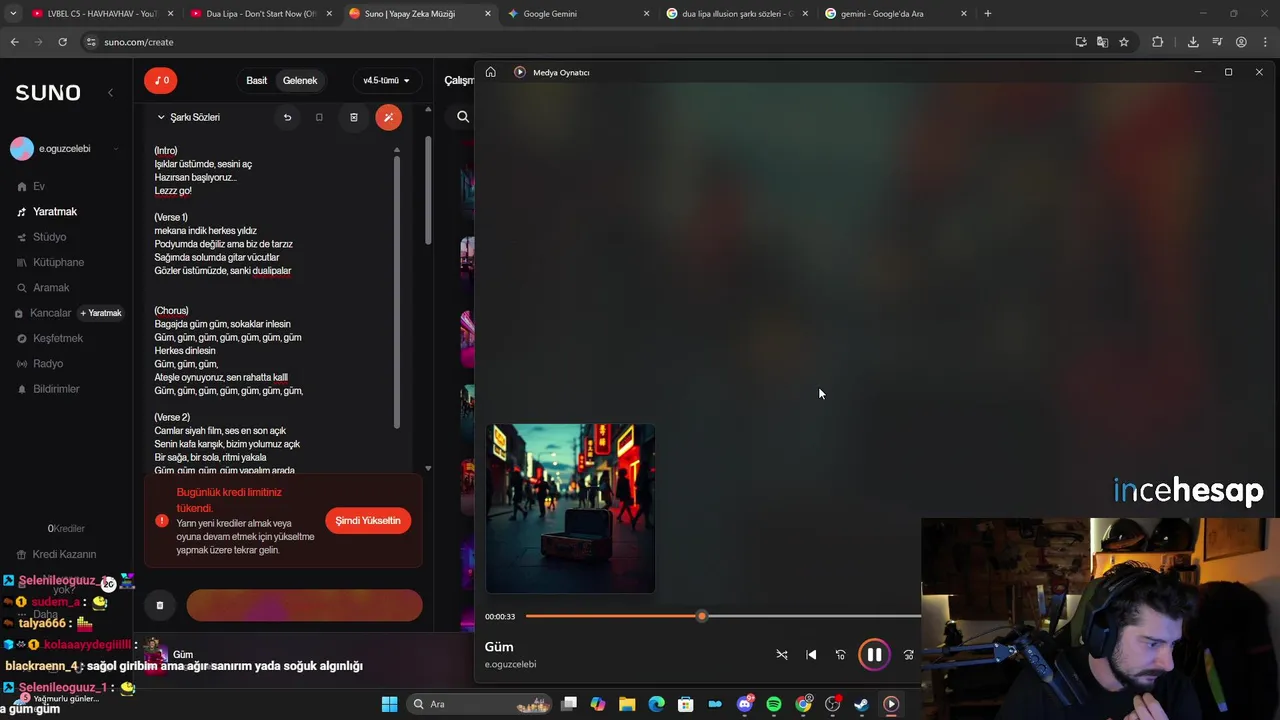Open the media player home icon
Viewport: 1280px width, 720px height.
[490, 72]
